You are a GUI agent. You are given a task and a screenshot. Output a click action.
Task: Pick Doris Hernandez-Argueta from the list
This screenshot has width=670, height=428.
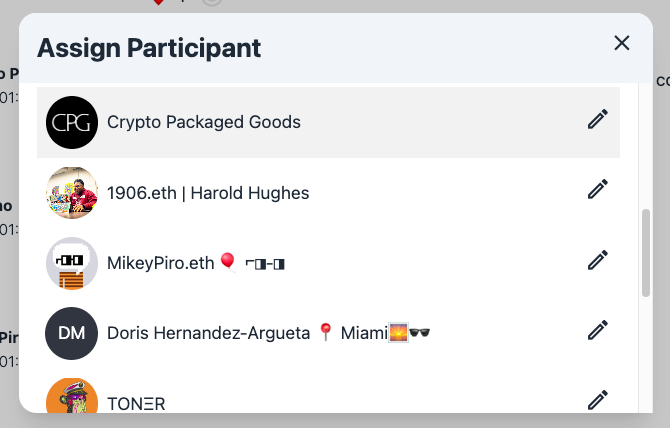coord(209,333)
